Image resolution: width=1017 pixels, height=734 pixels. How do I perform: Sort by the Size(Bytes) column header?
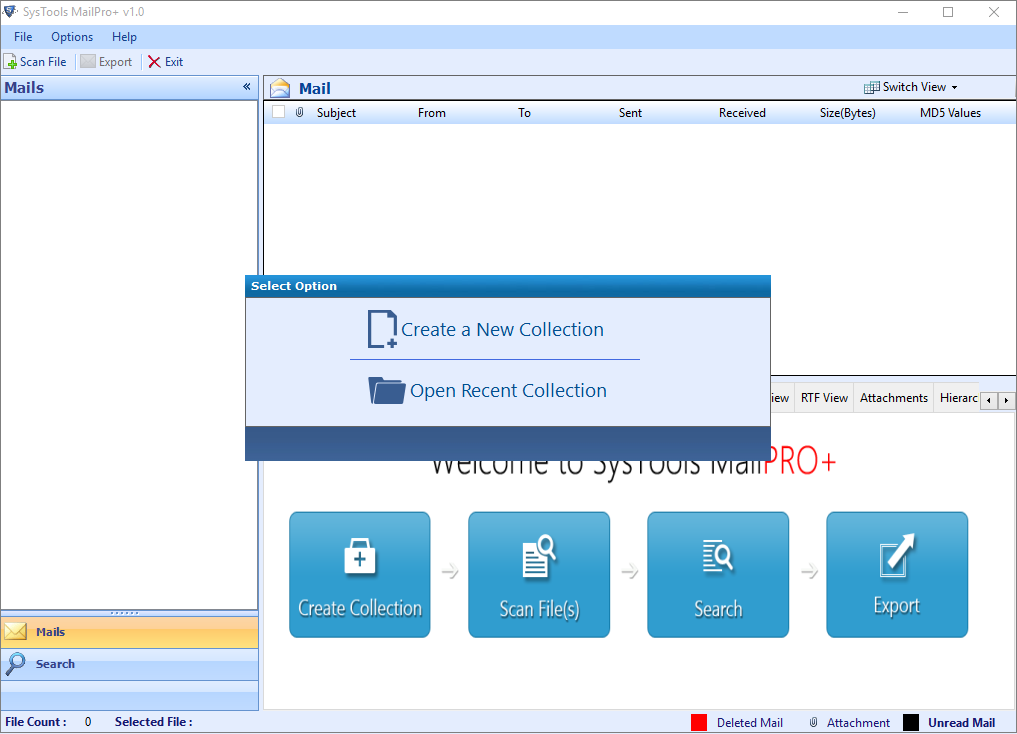[x=847, y=113]
